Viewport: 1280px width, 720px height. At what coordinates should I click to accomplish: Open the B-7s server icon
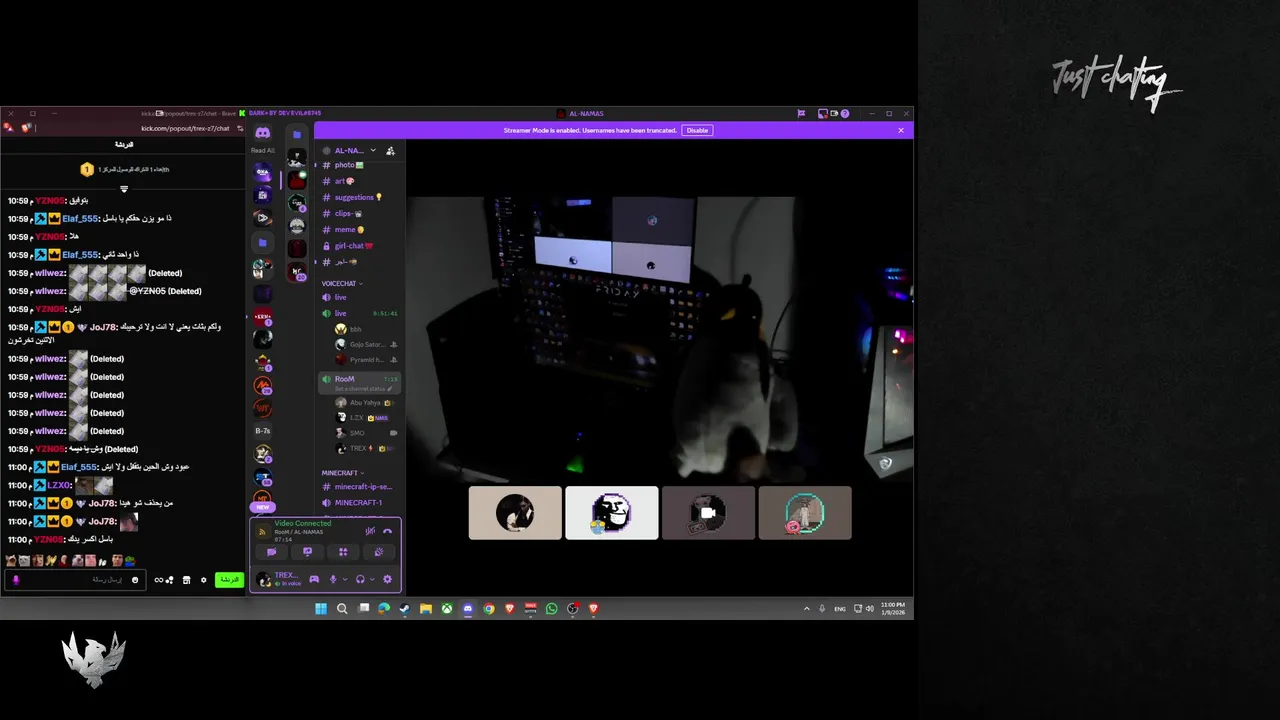pyautogui.click(x=262, y=431)
